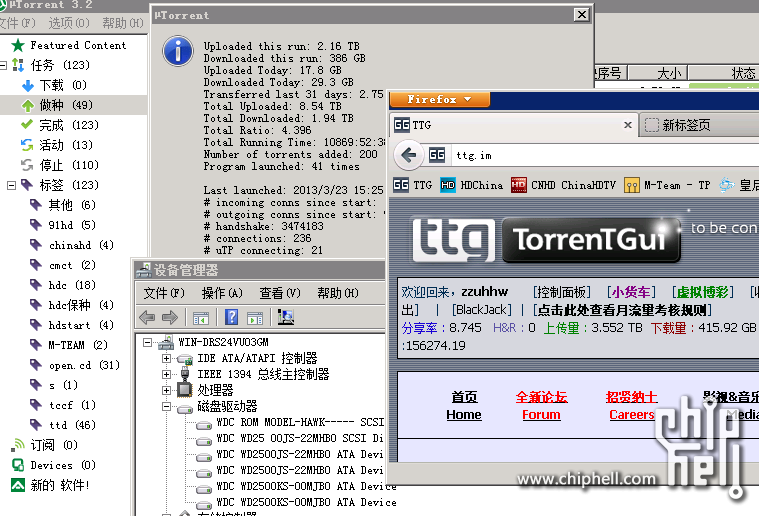Open the Firefox orange menu dropdown
Image resolution: width=759 pixels, height=516 pixels.
[x=440, y=99]
